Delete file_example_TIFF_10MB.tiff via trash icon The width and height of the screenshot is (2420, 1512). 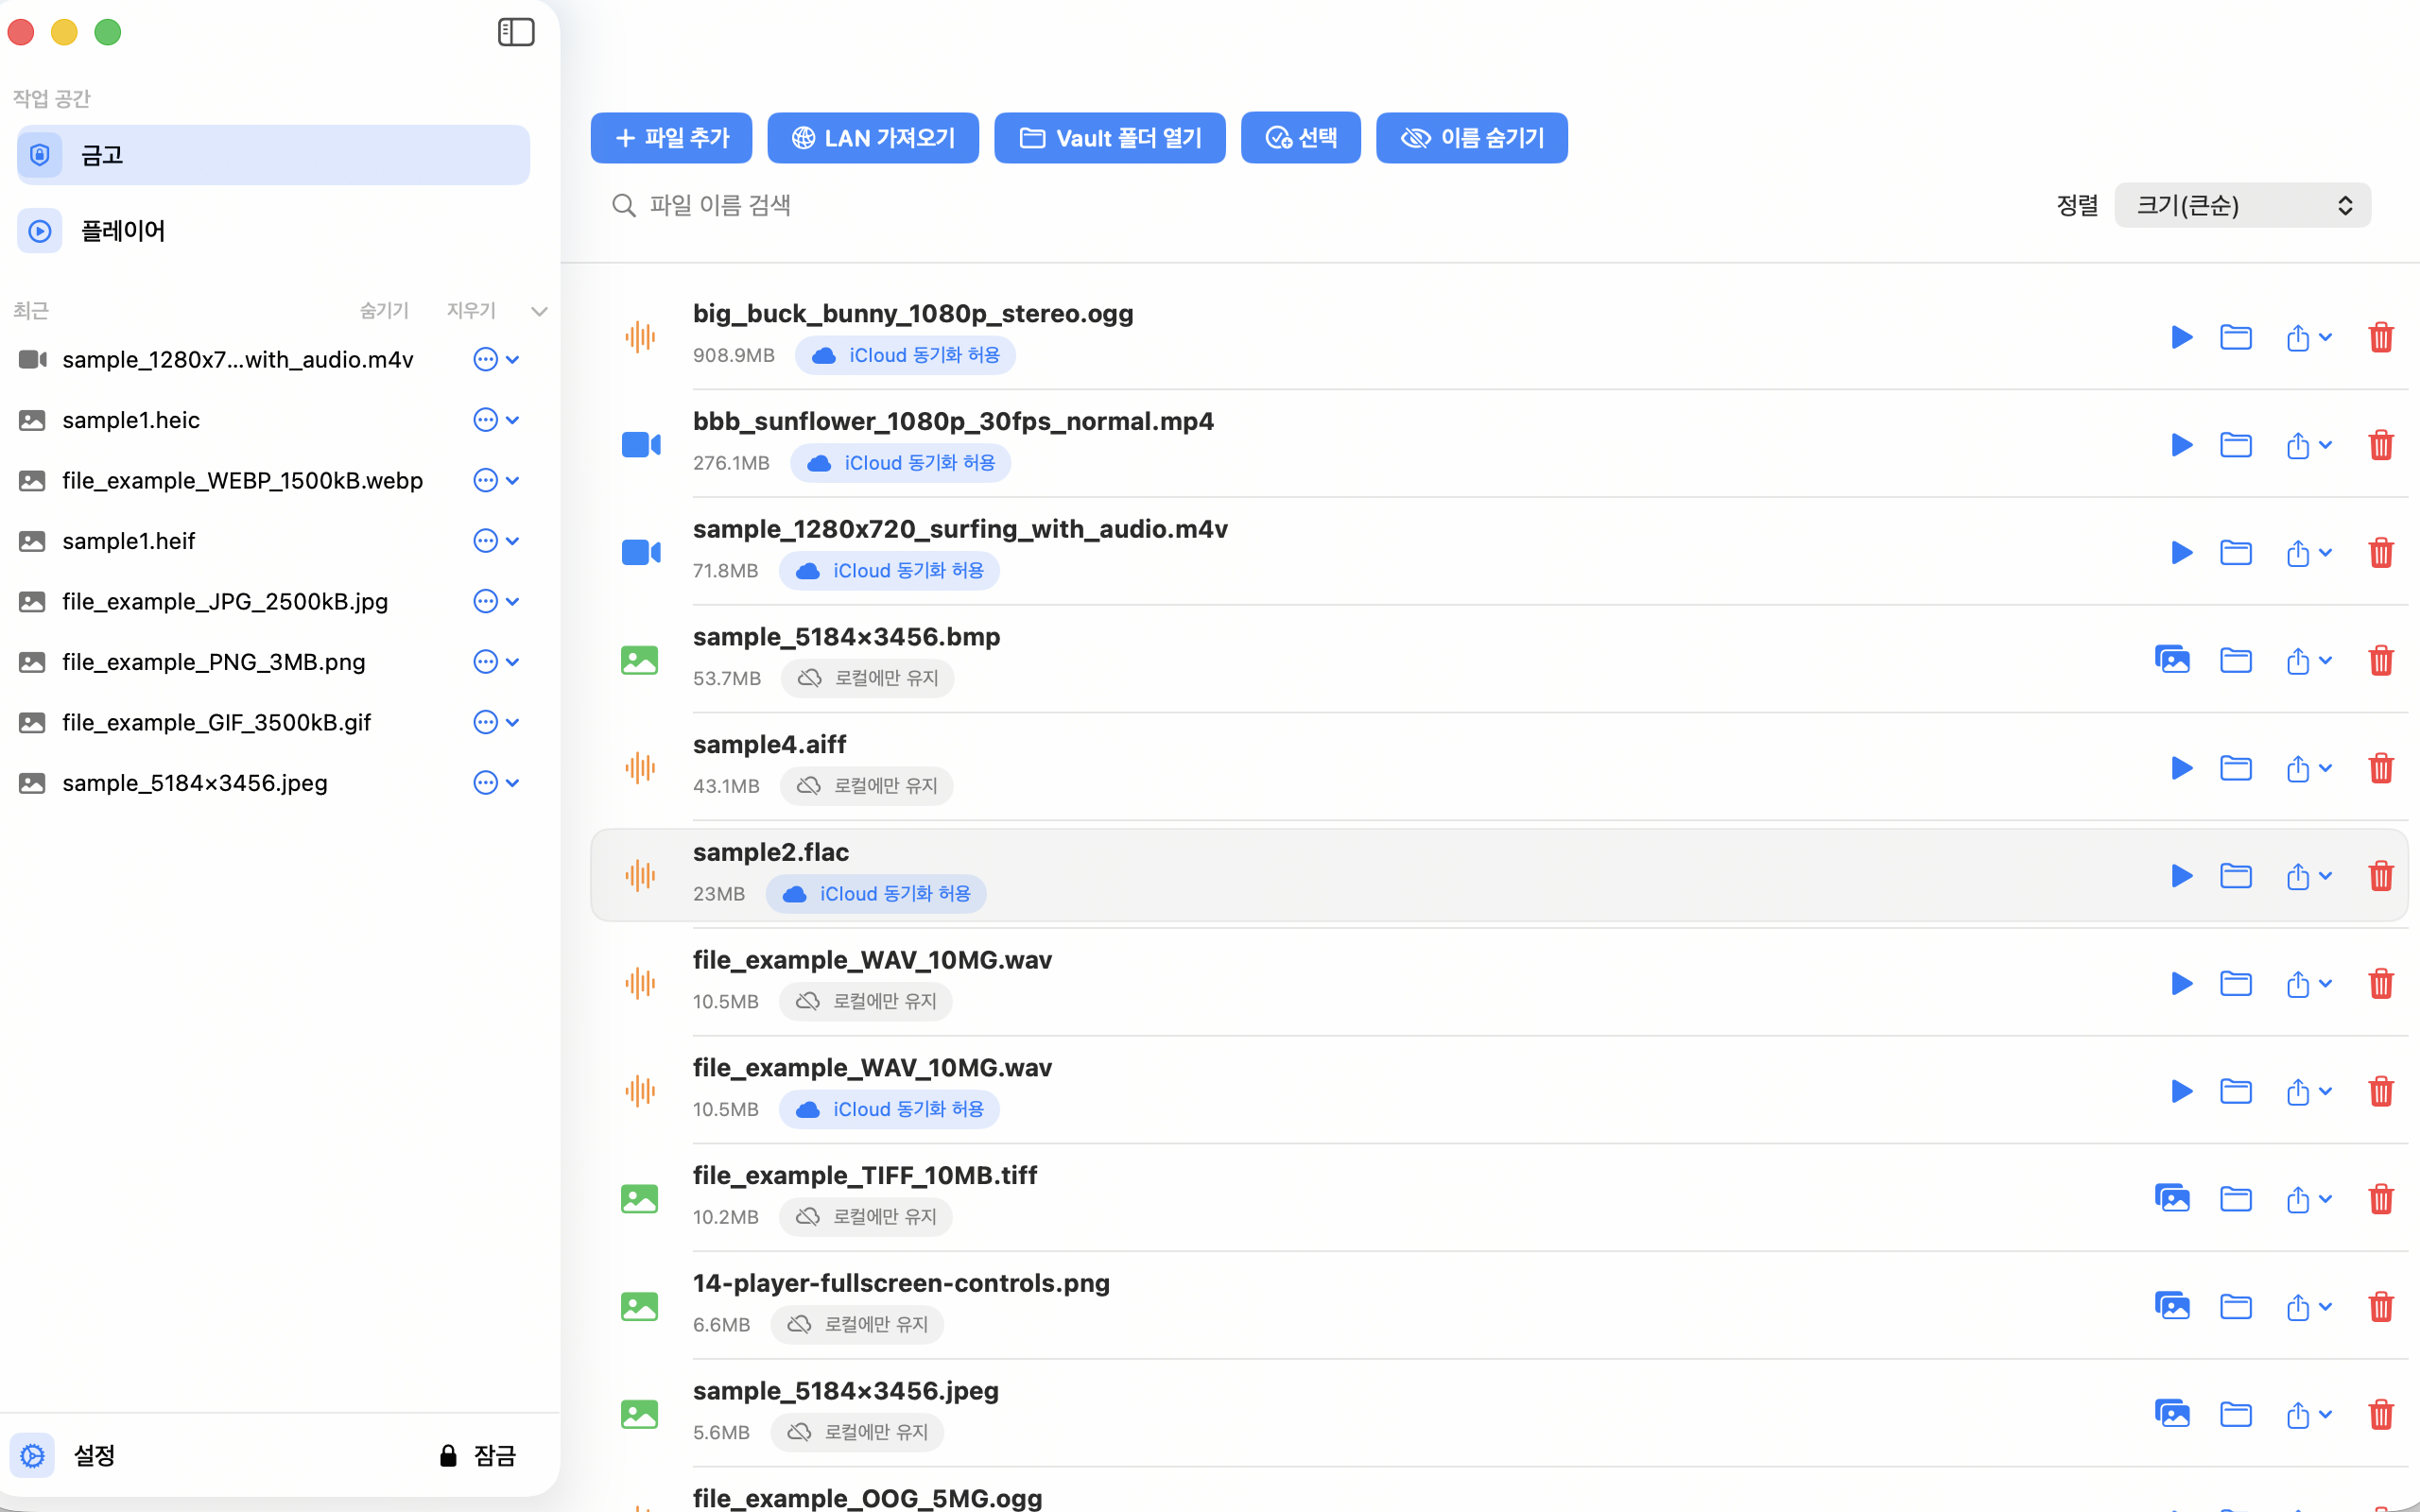[2381, 1198]
